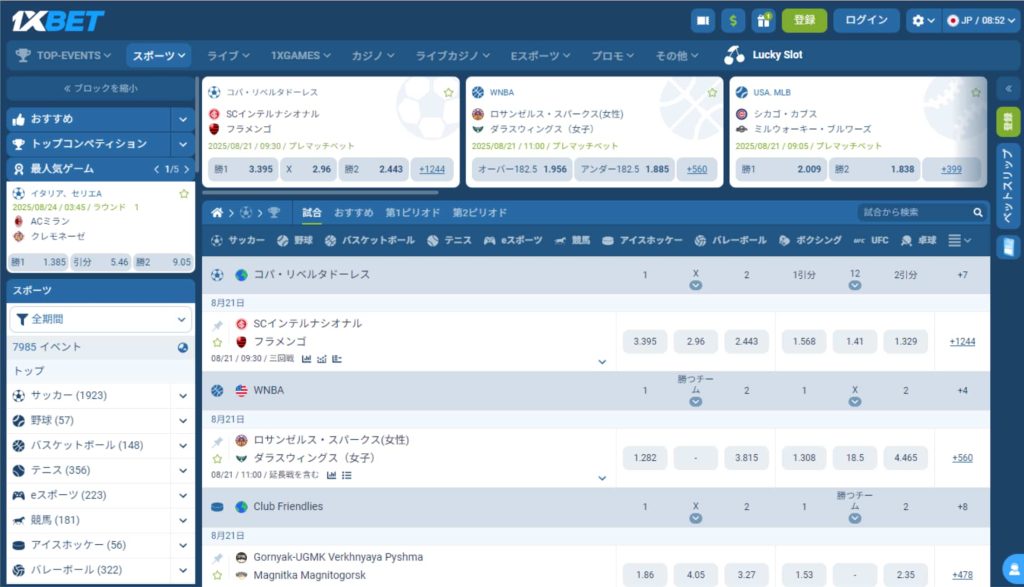The width and height of the screenshot is (1024, 587).
Task: Filter by UFC sport
Action: coord(871,240)
